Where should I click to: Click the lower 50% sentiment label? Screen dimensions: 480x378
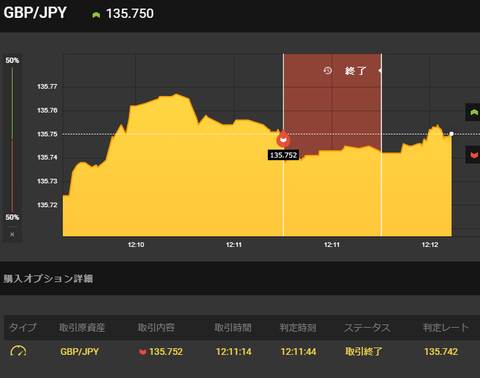[x=12, y=217]
